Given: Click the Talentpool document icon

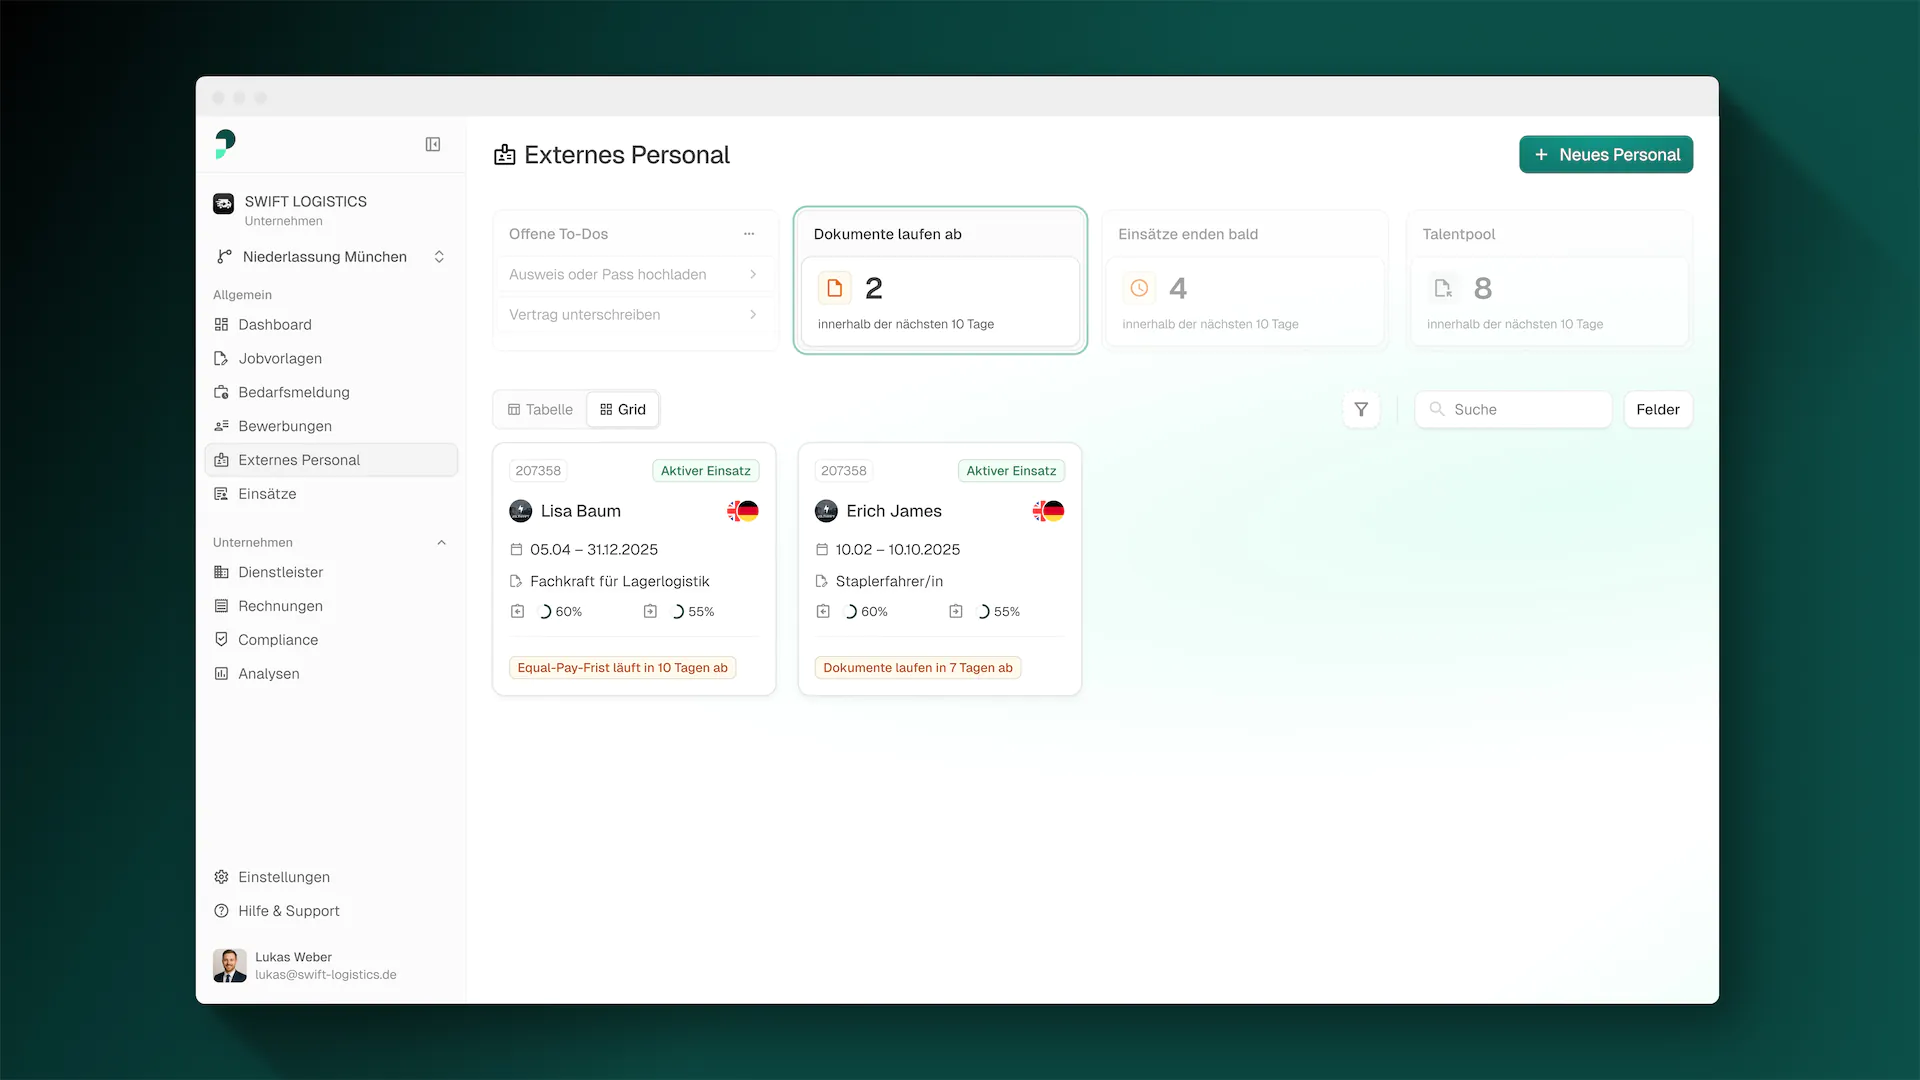Looking at the screenshot, I should pyautogui.click(x=1443, y=288).
